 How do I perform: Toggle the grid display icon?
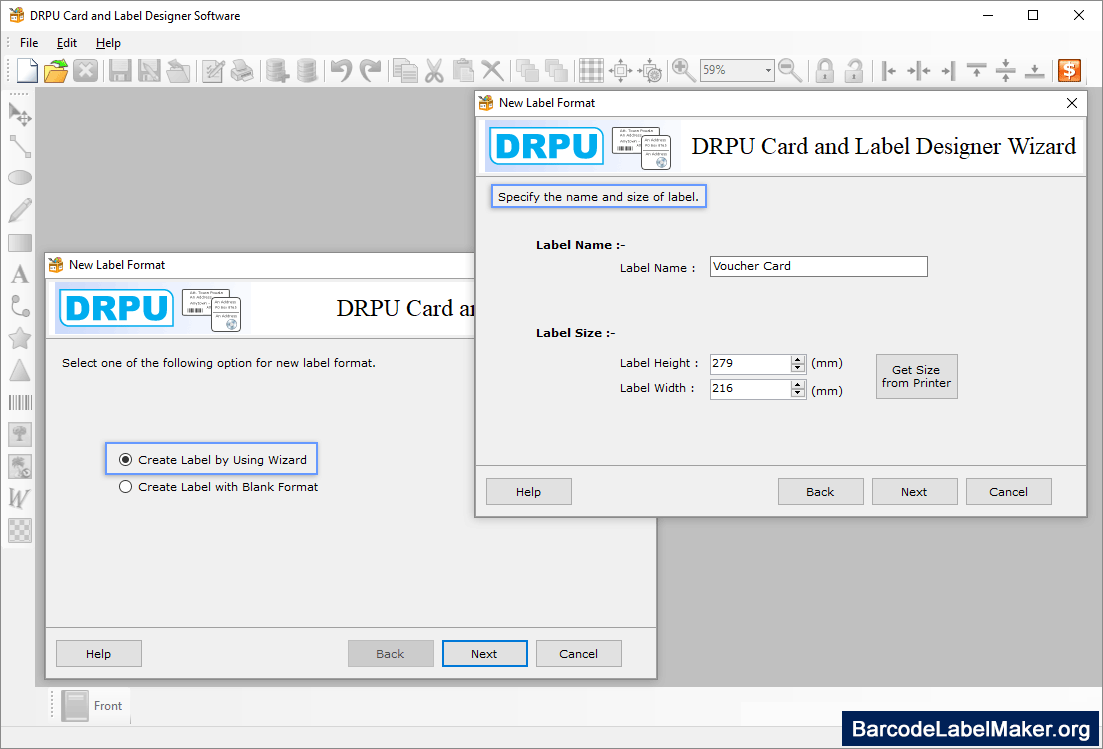tap(591, 70)
